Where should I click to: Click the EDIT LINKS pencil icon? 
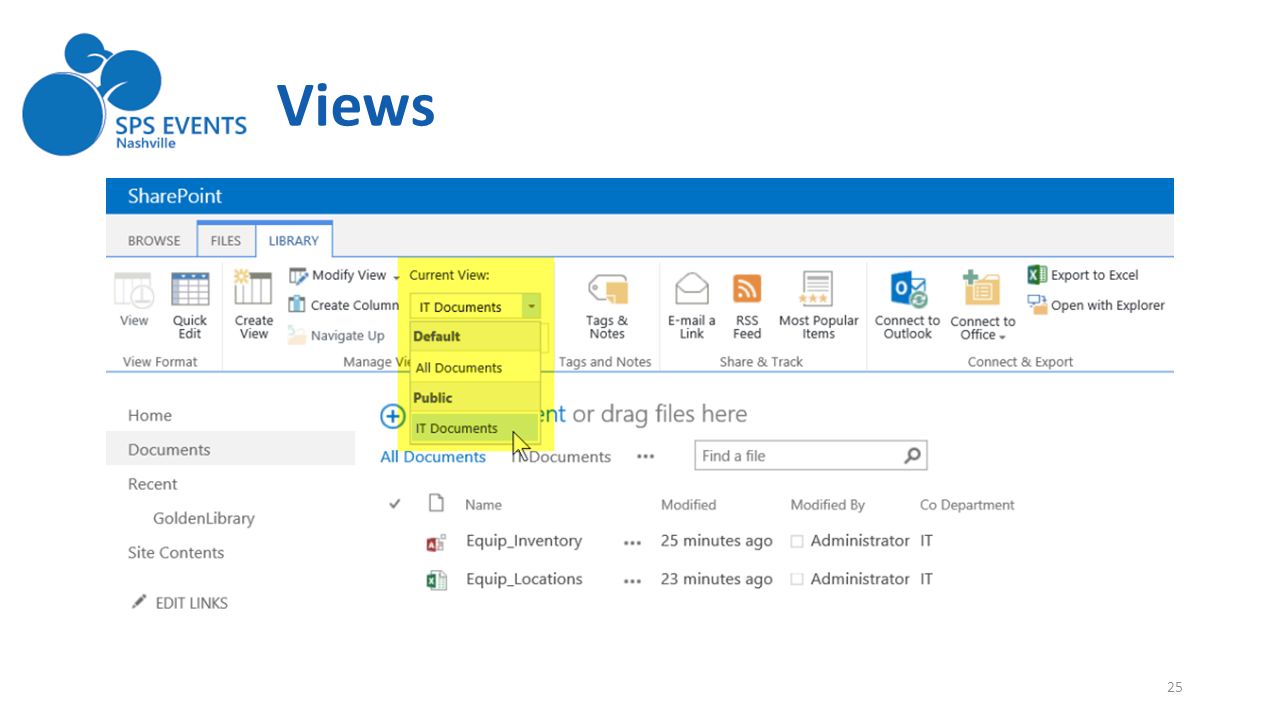point(140,602)
